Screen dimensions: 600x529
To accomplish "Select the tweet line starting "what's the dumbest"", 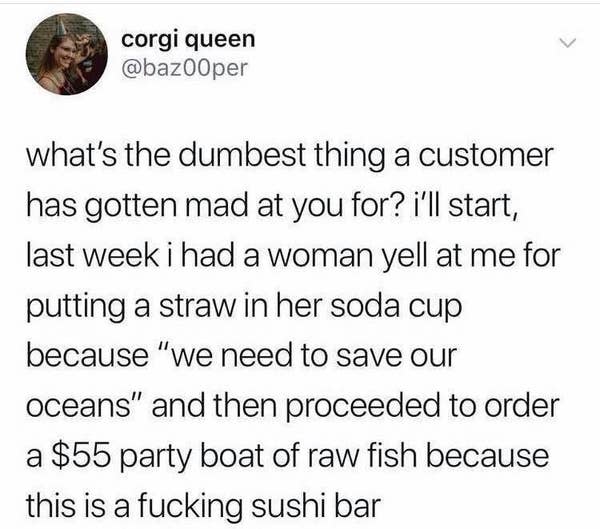I will (x=290, y=156).
